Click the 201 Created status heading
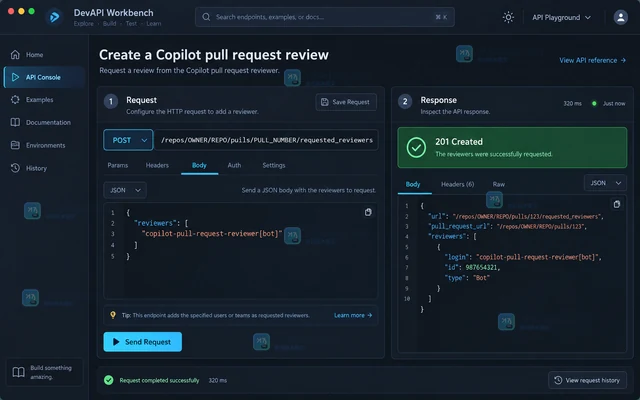 click(459, 142)
